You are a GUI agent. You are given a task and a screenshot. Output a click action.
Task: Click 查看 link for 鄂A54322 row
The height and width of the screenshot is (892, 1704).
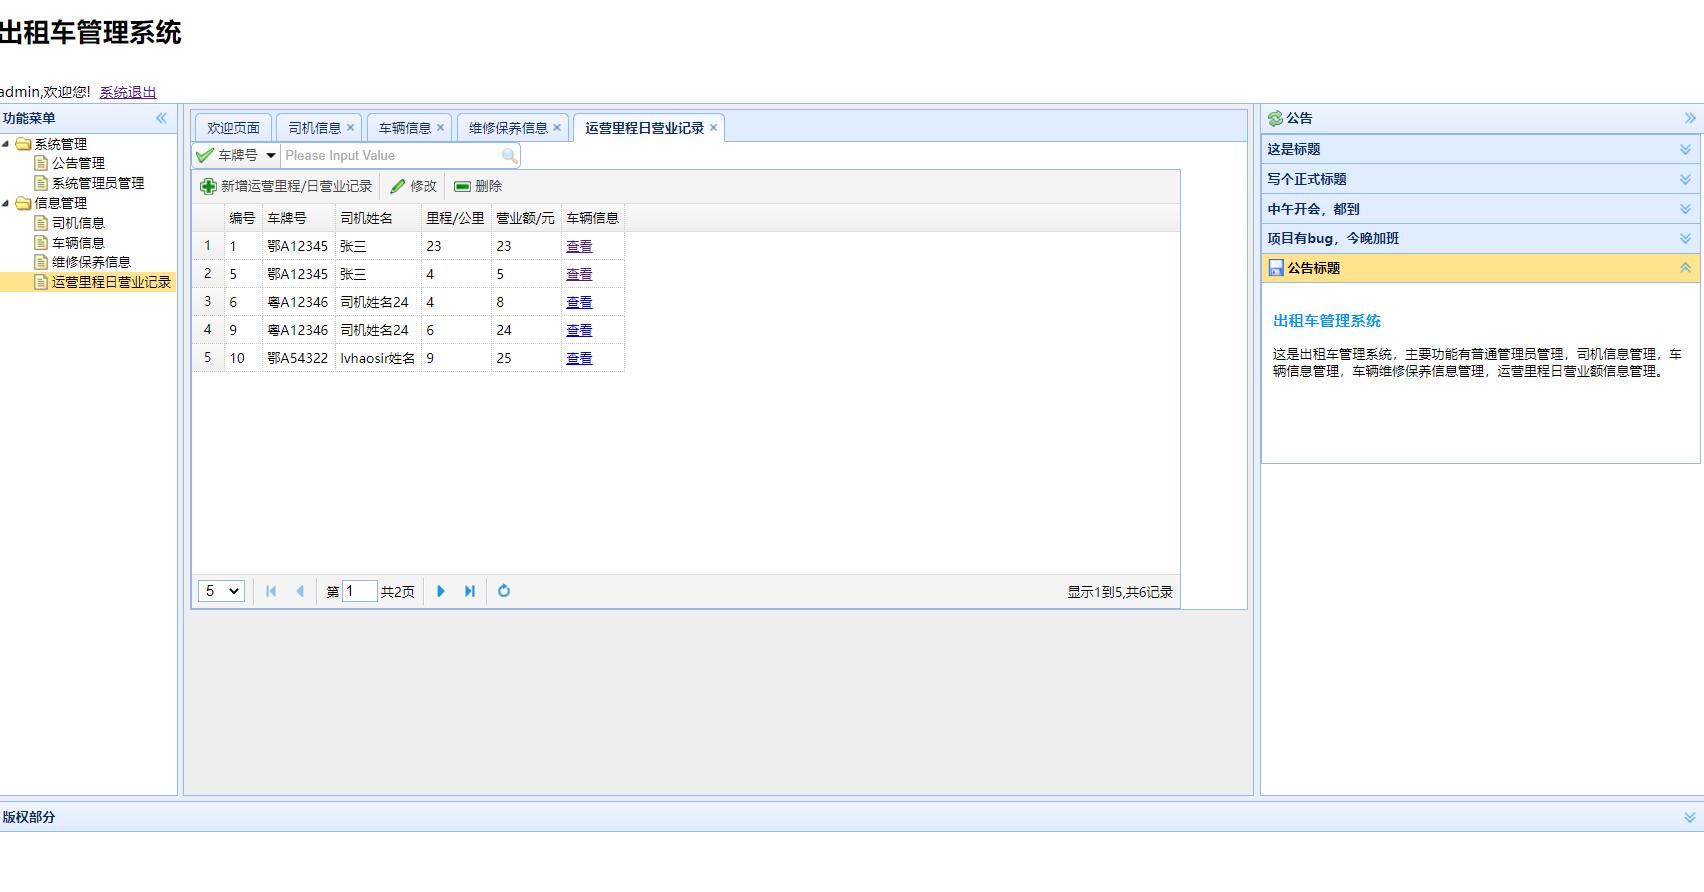(x=579, y=358)
